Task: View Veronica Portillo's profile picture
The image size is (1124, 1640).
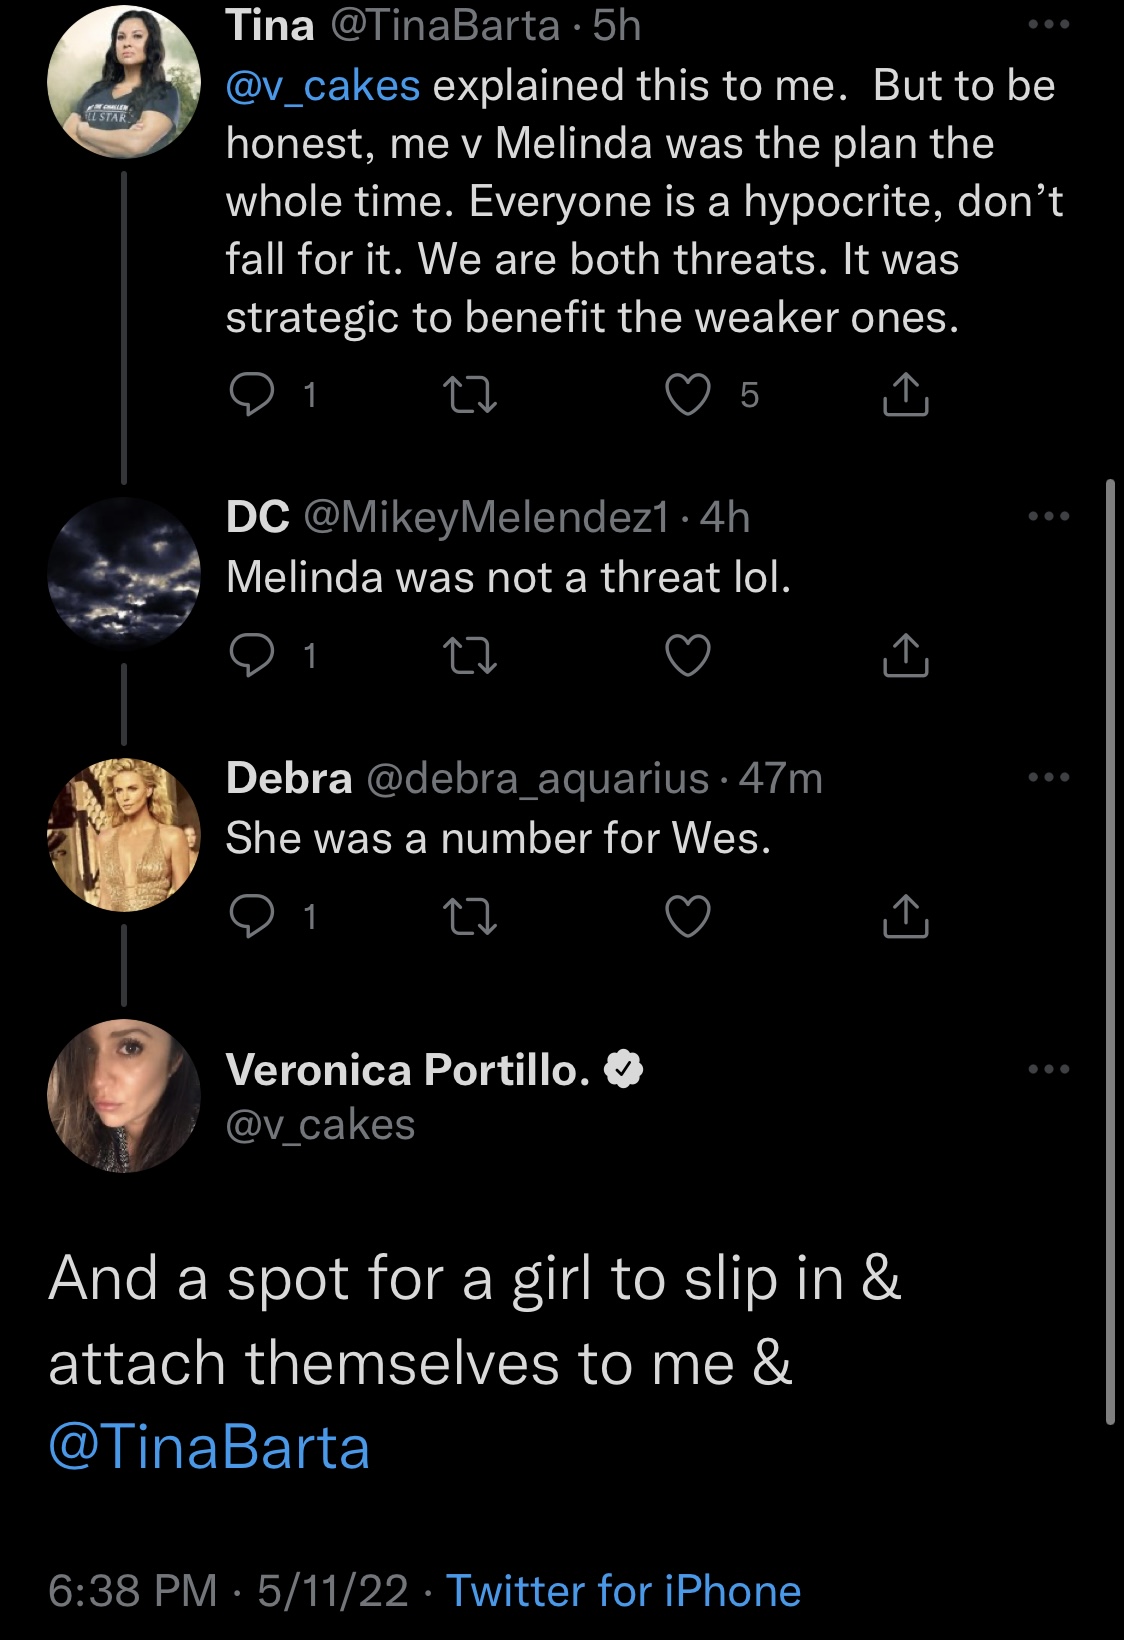Action: [x=124, y=1096]
